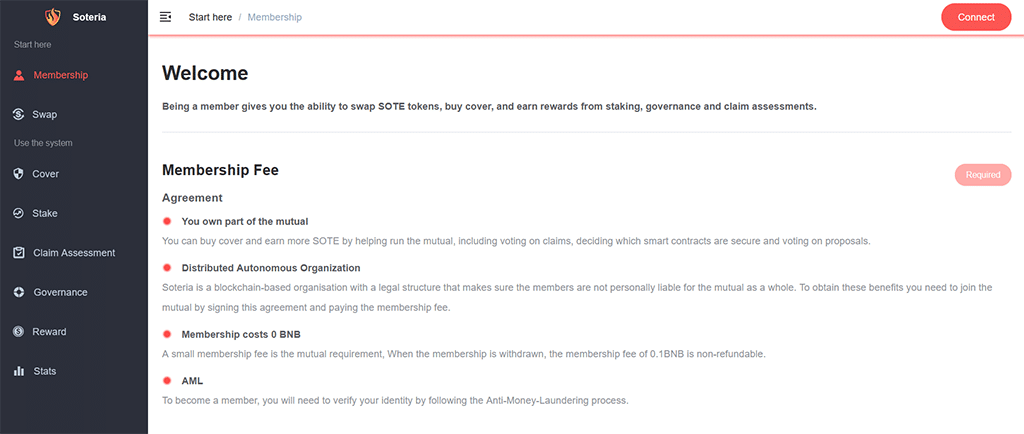Click the Reward dollar coin icon
The image size is (1024, 434).
[x=19, y=332]
